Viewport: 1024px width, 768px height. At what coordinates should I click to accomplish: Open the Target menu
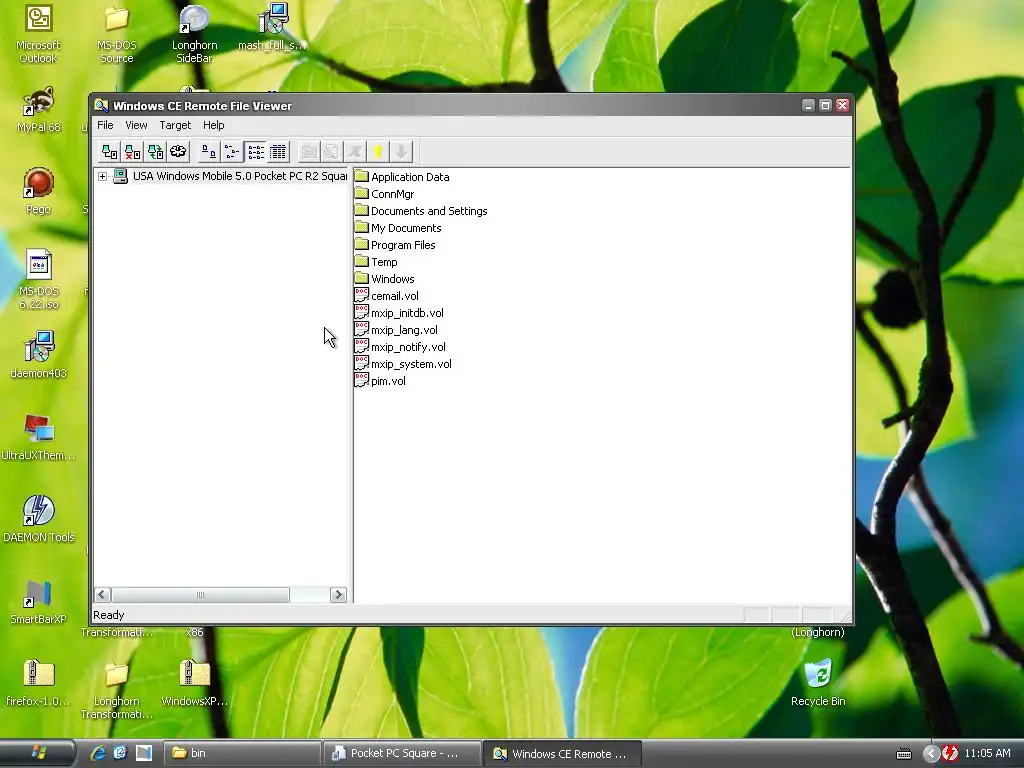point(175,125)
